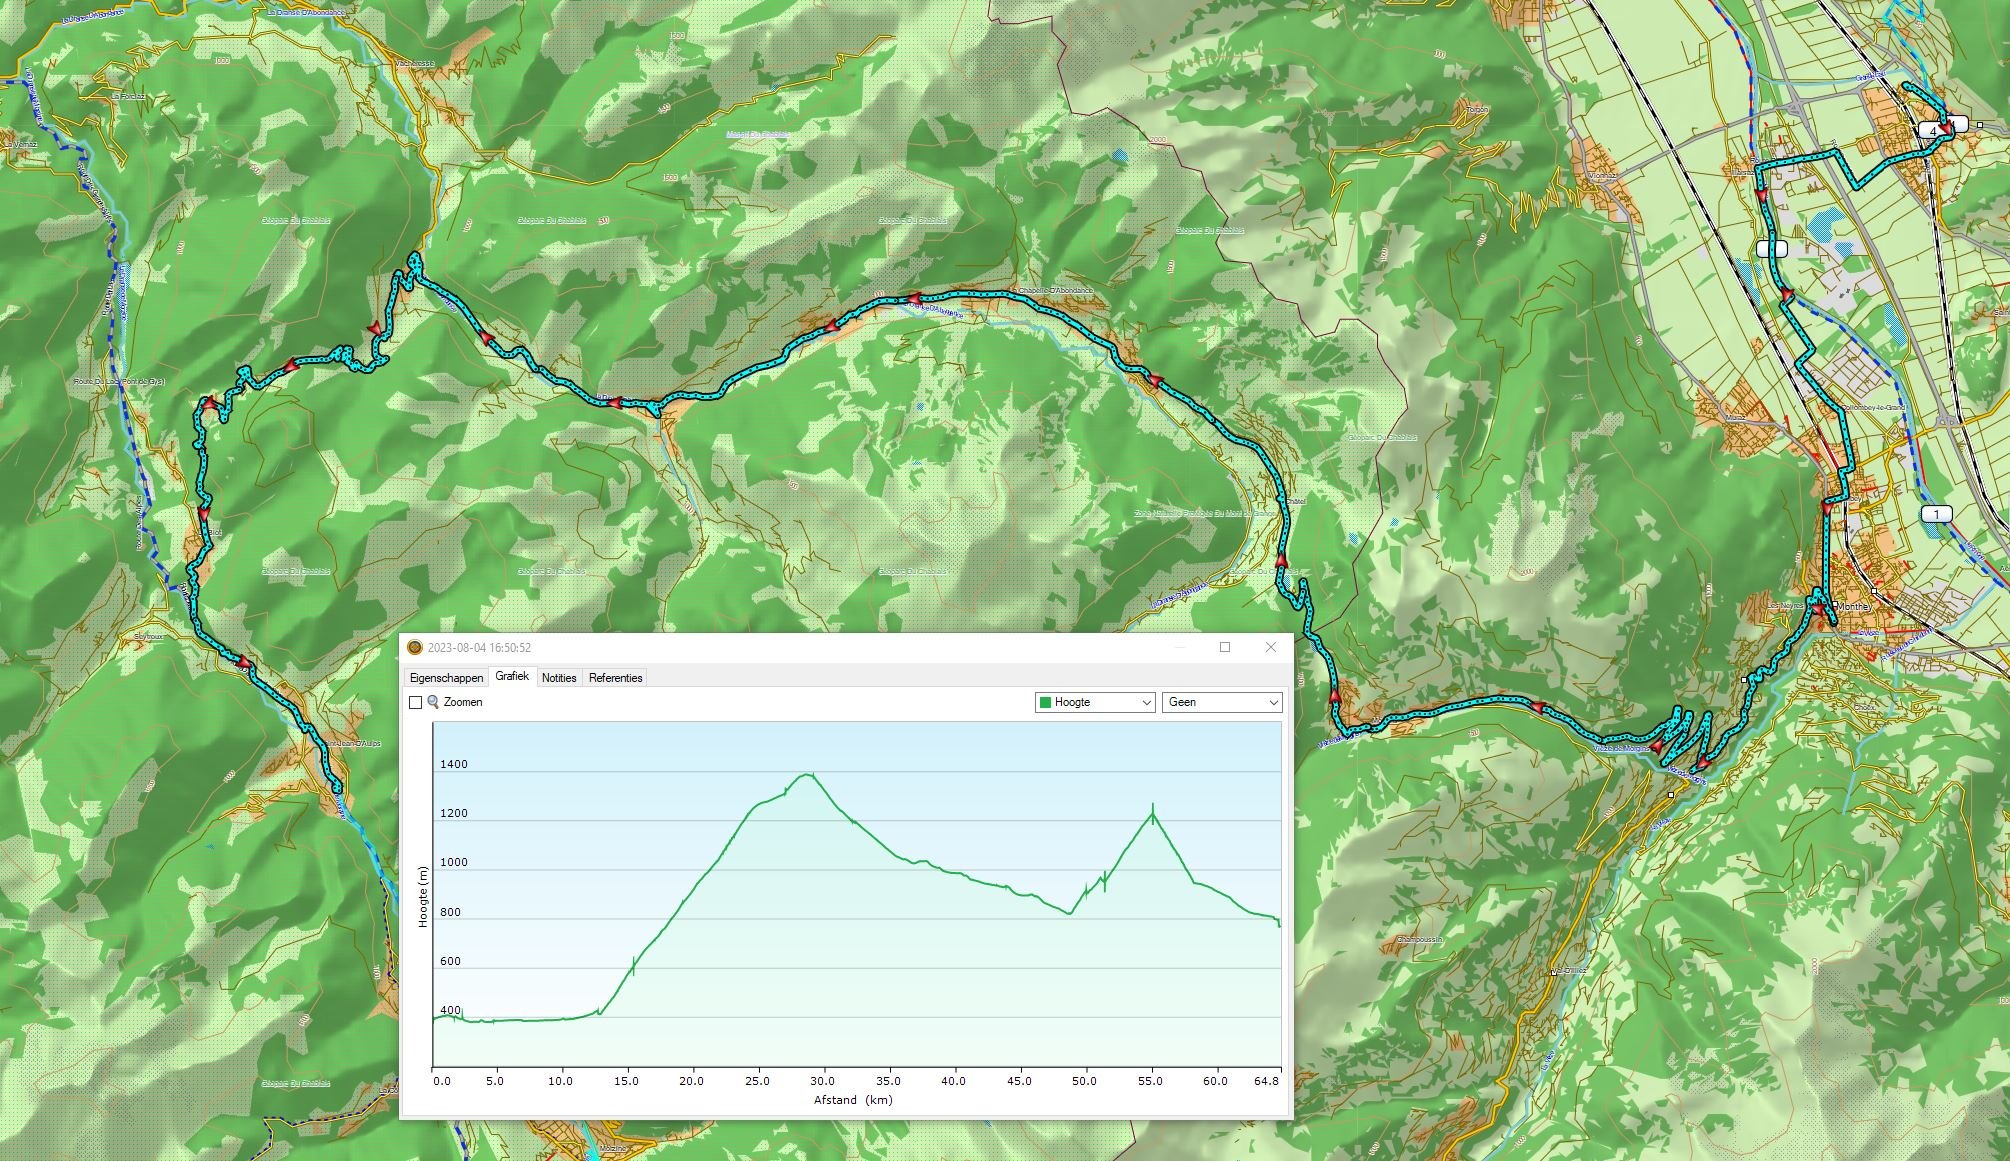Screen dimensions: 2010x1161
Task: Click the dialog title 2023-08-04 16:50:52
Action: [479, 648]
